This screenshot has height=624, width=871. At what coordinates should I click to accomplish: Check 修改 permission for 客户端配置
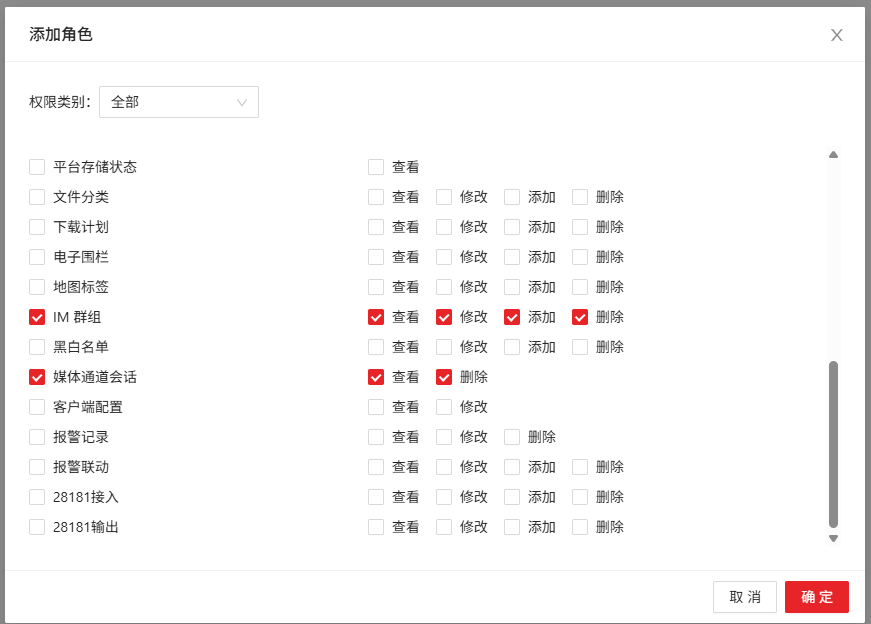point(444,407)
